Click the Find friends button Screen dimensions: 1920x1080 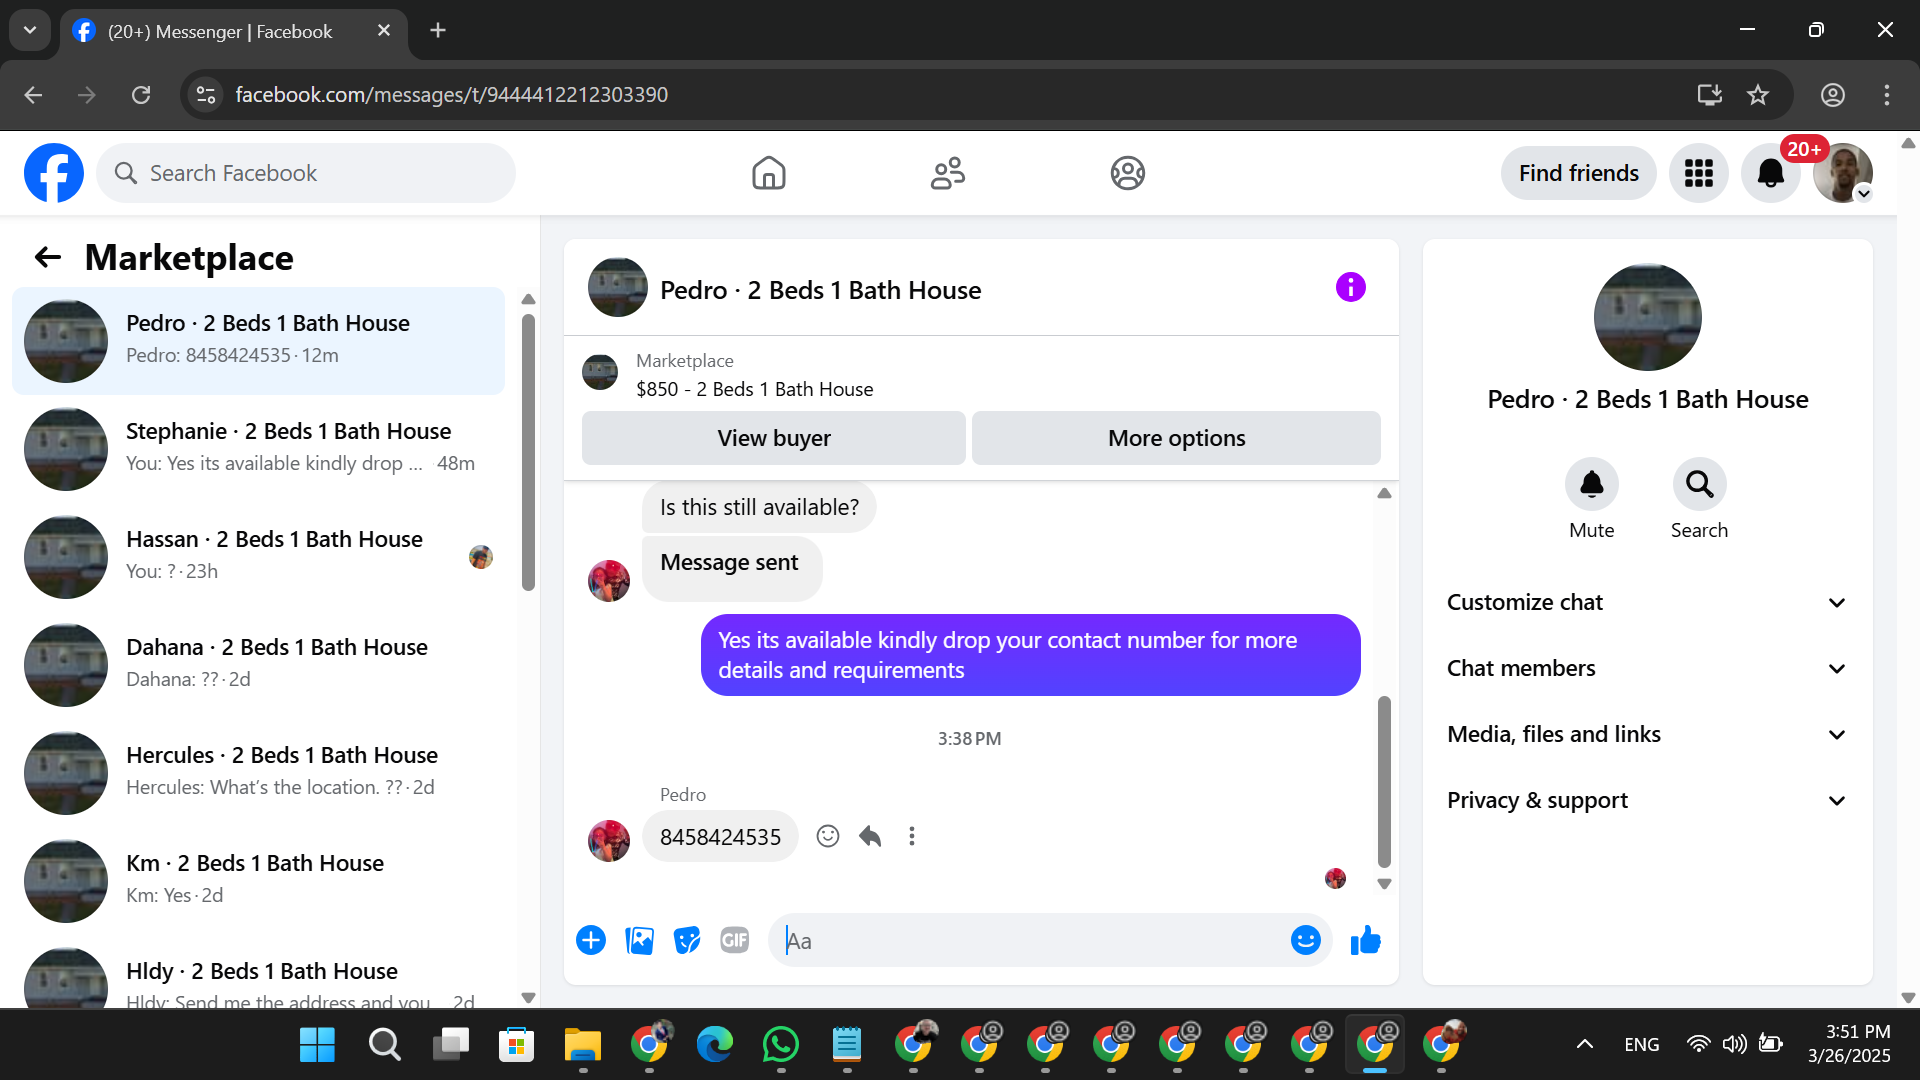tap(1578, 173)
